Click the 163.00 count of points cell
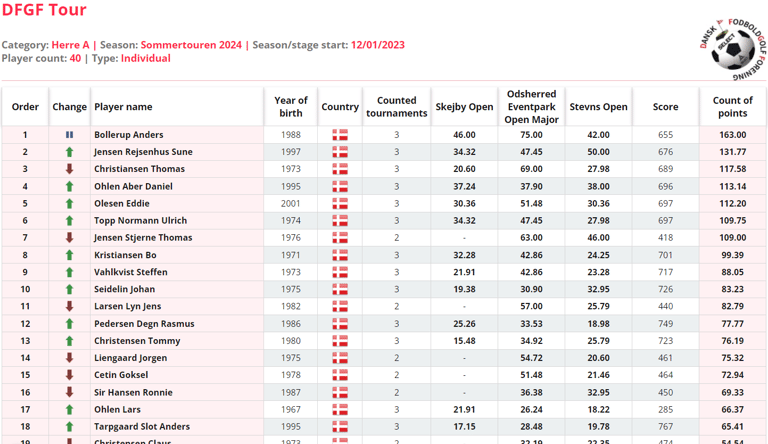This screenshot has height=444, width=768. click(733, 135)
